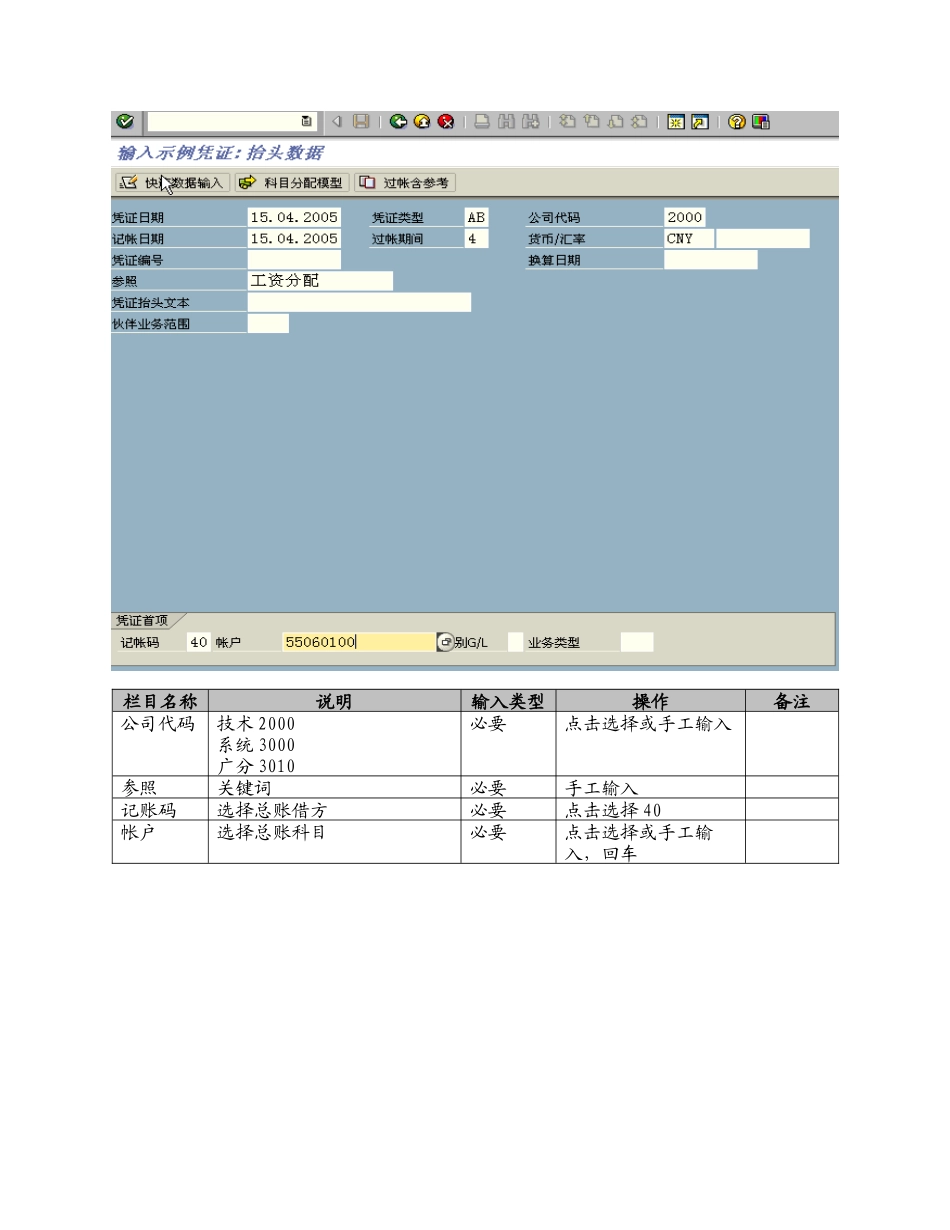950x1230 pixels.
Task: Click the Find binoculars icon
Action: click(x=506, y=122)
